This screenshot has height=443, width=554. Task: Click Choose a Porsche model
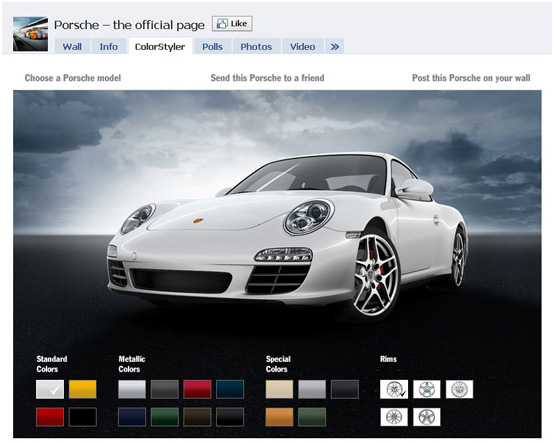(x=73, y=78)
